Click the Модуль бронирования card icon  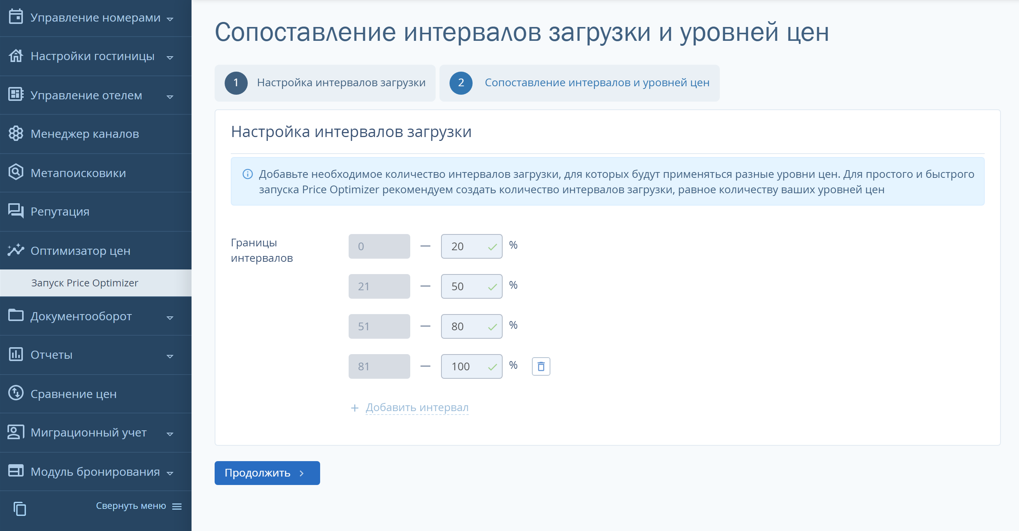click(16, 471)
